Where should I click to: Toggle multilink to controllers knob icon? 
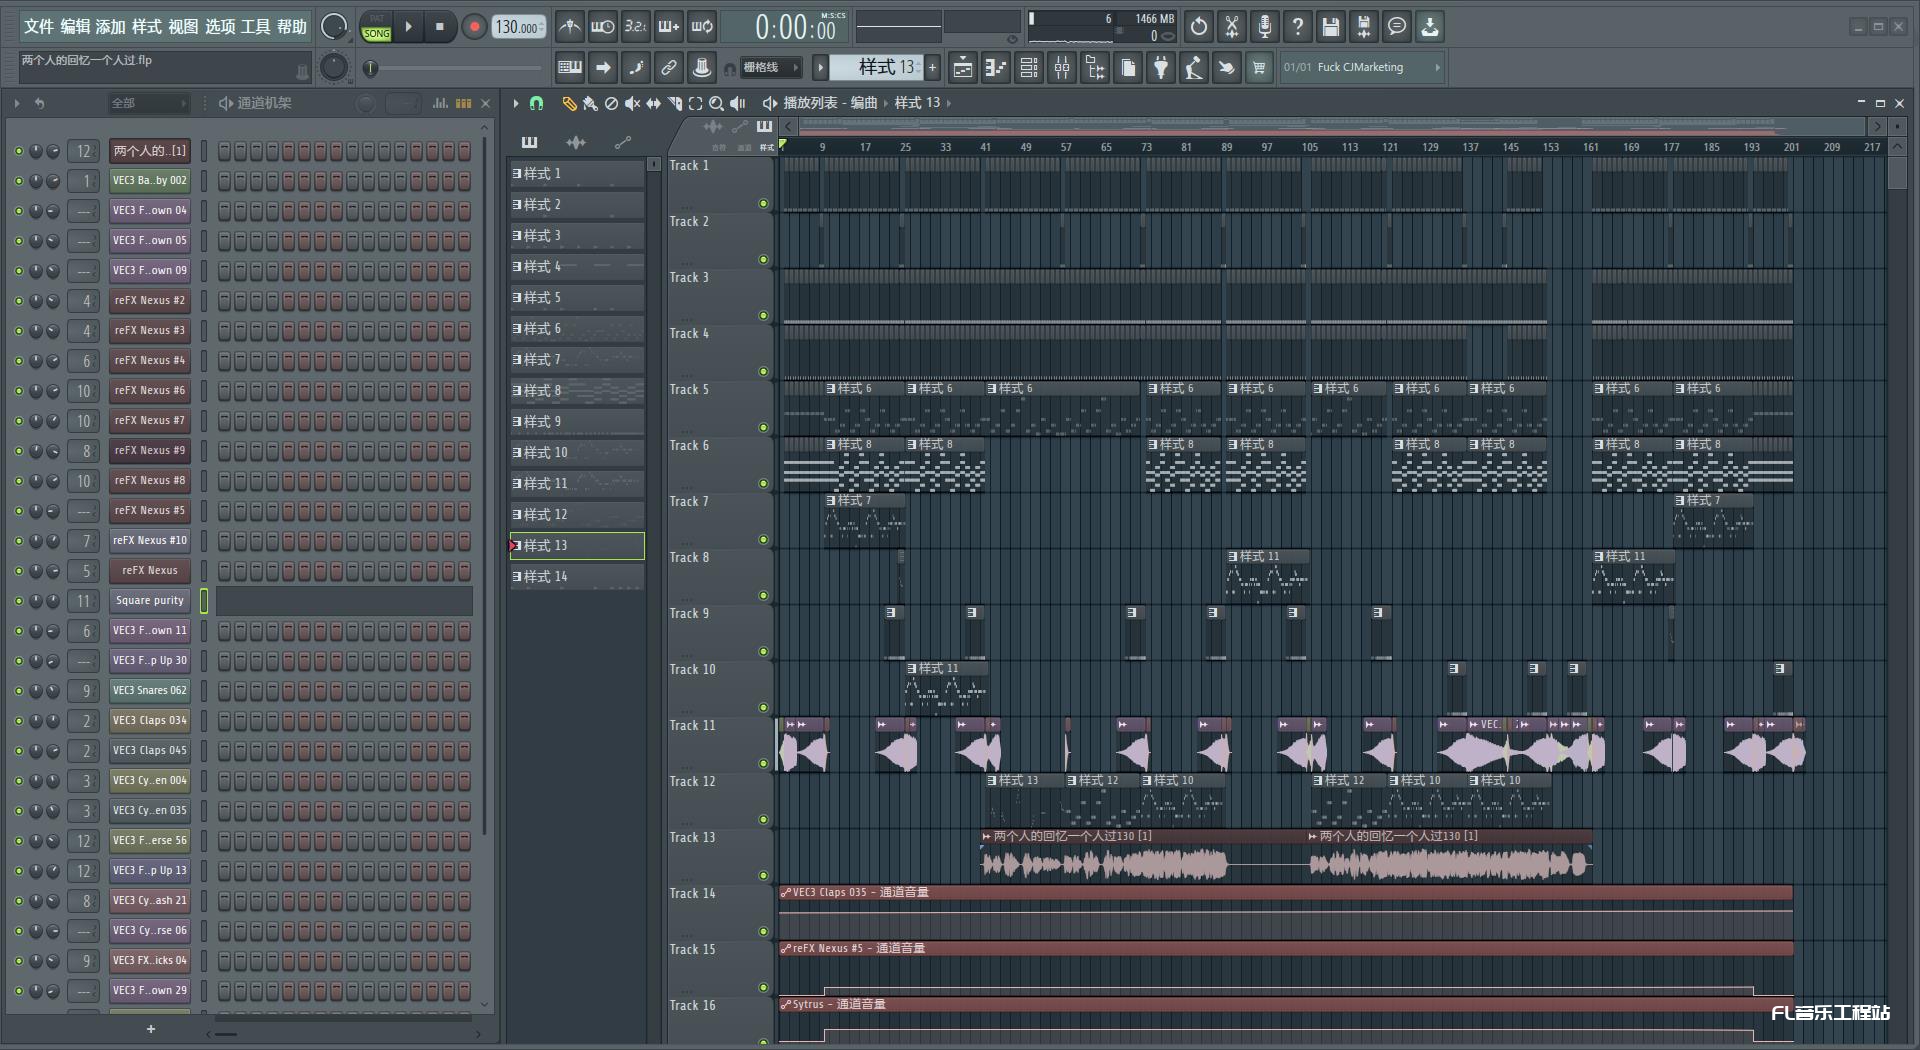click(702, 68)
